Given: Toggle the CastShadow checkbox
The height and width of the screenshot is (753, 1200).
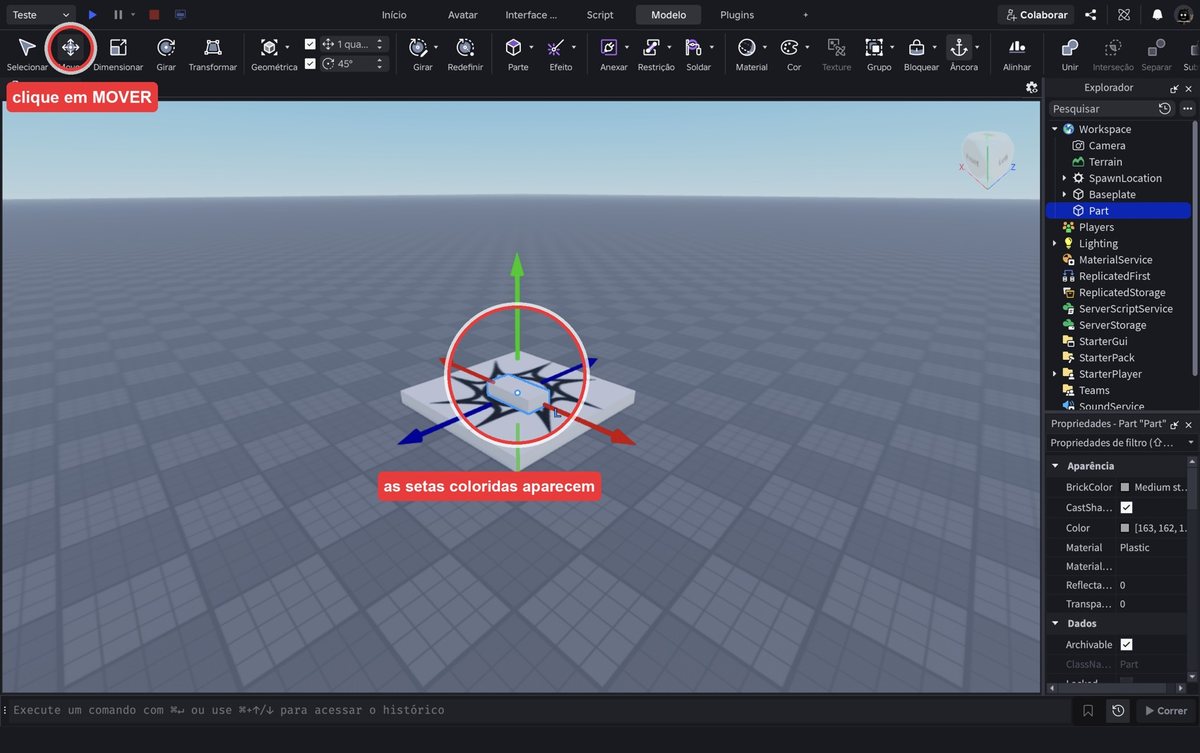Looking at the screenshot, I should (1126, 508).
